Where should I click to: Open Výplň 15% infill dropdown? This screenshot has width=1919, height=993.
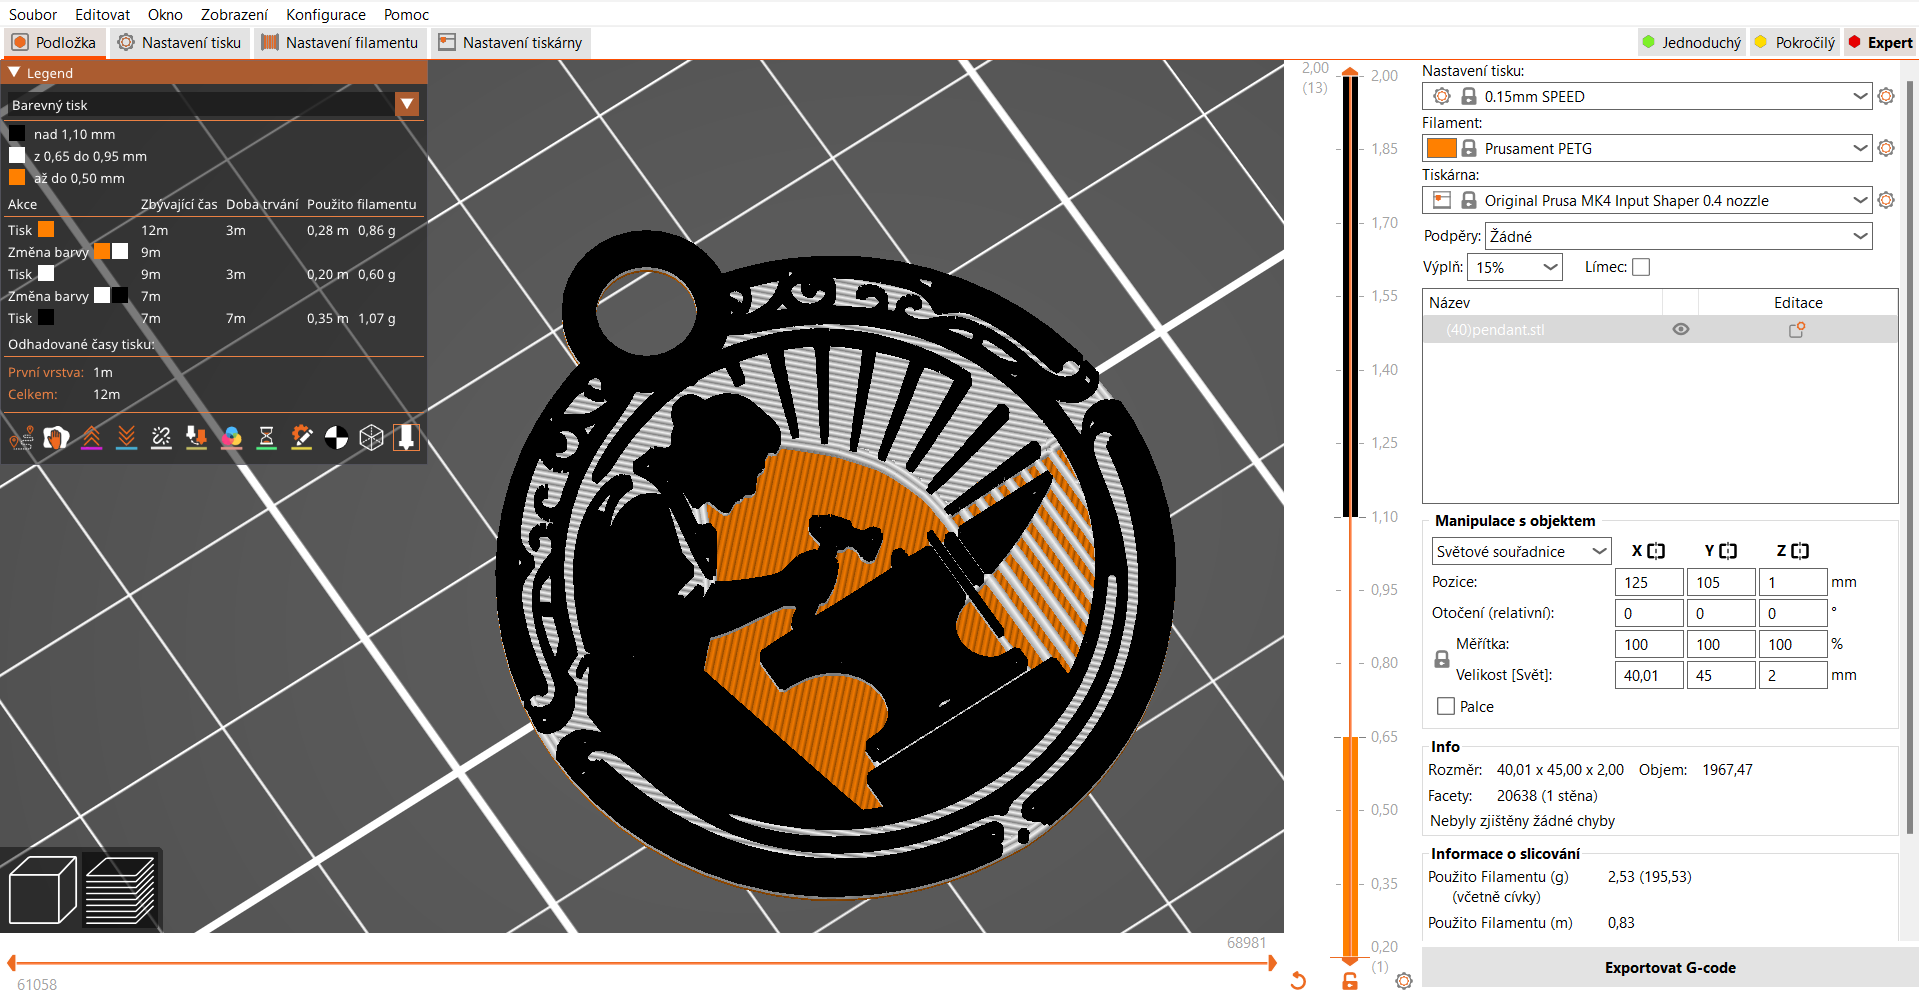pos(1514,267)
